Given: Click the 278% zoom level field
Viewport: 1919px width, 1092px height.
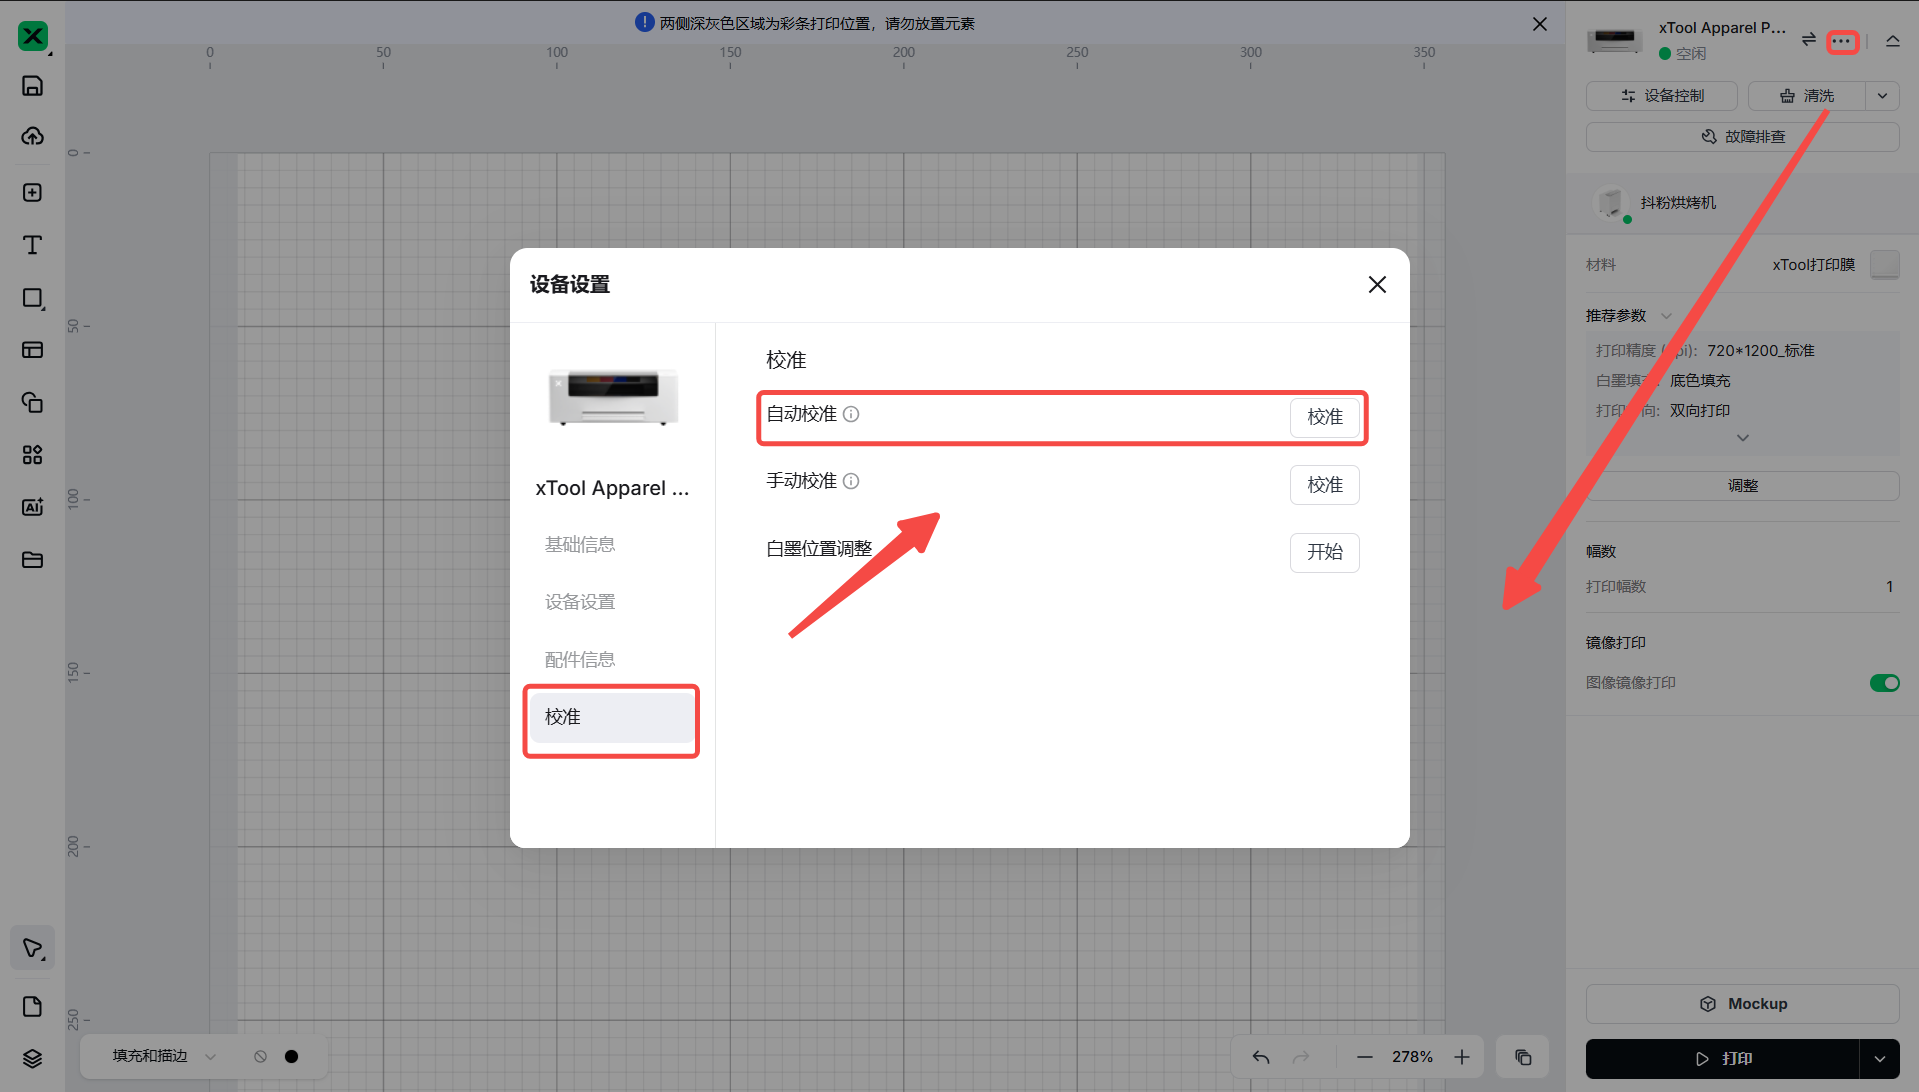Looking at the screenshot, I should pyautogui.click(x=1412, y=1057).
